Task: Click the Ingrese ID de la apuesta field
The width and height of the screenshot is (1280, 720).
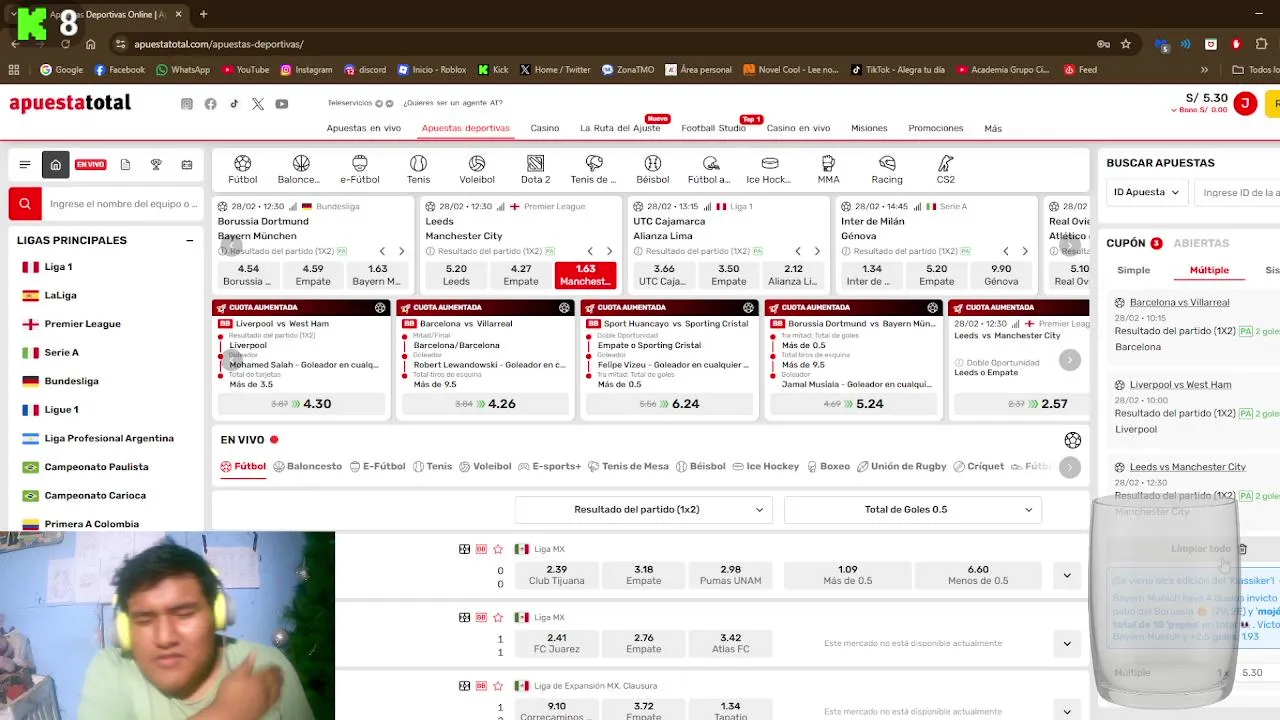Action: pyautogui.click(x=1238, y=192)
